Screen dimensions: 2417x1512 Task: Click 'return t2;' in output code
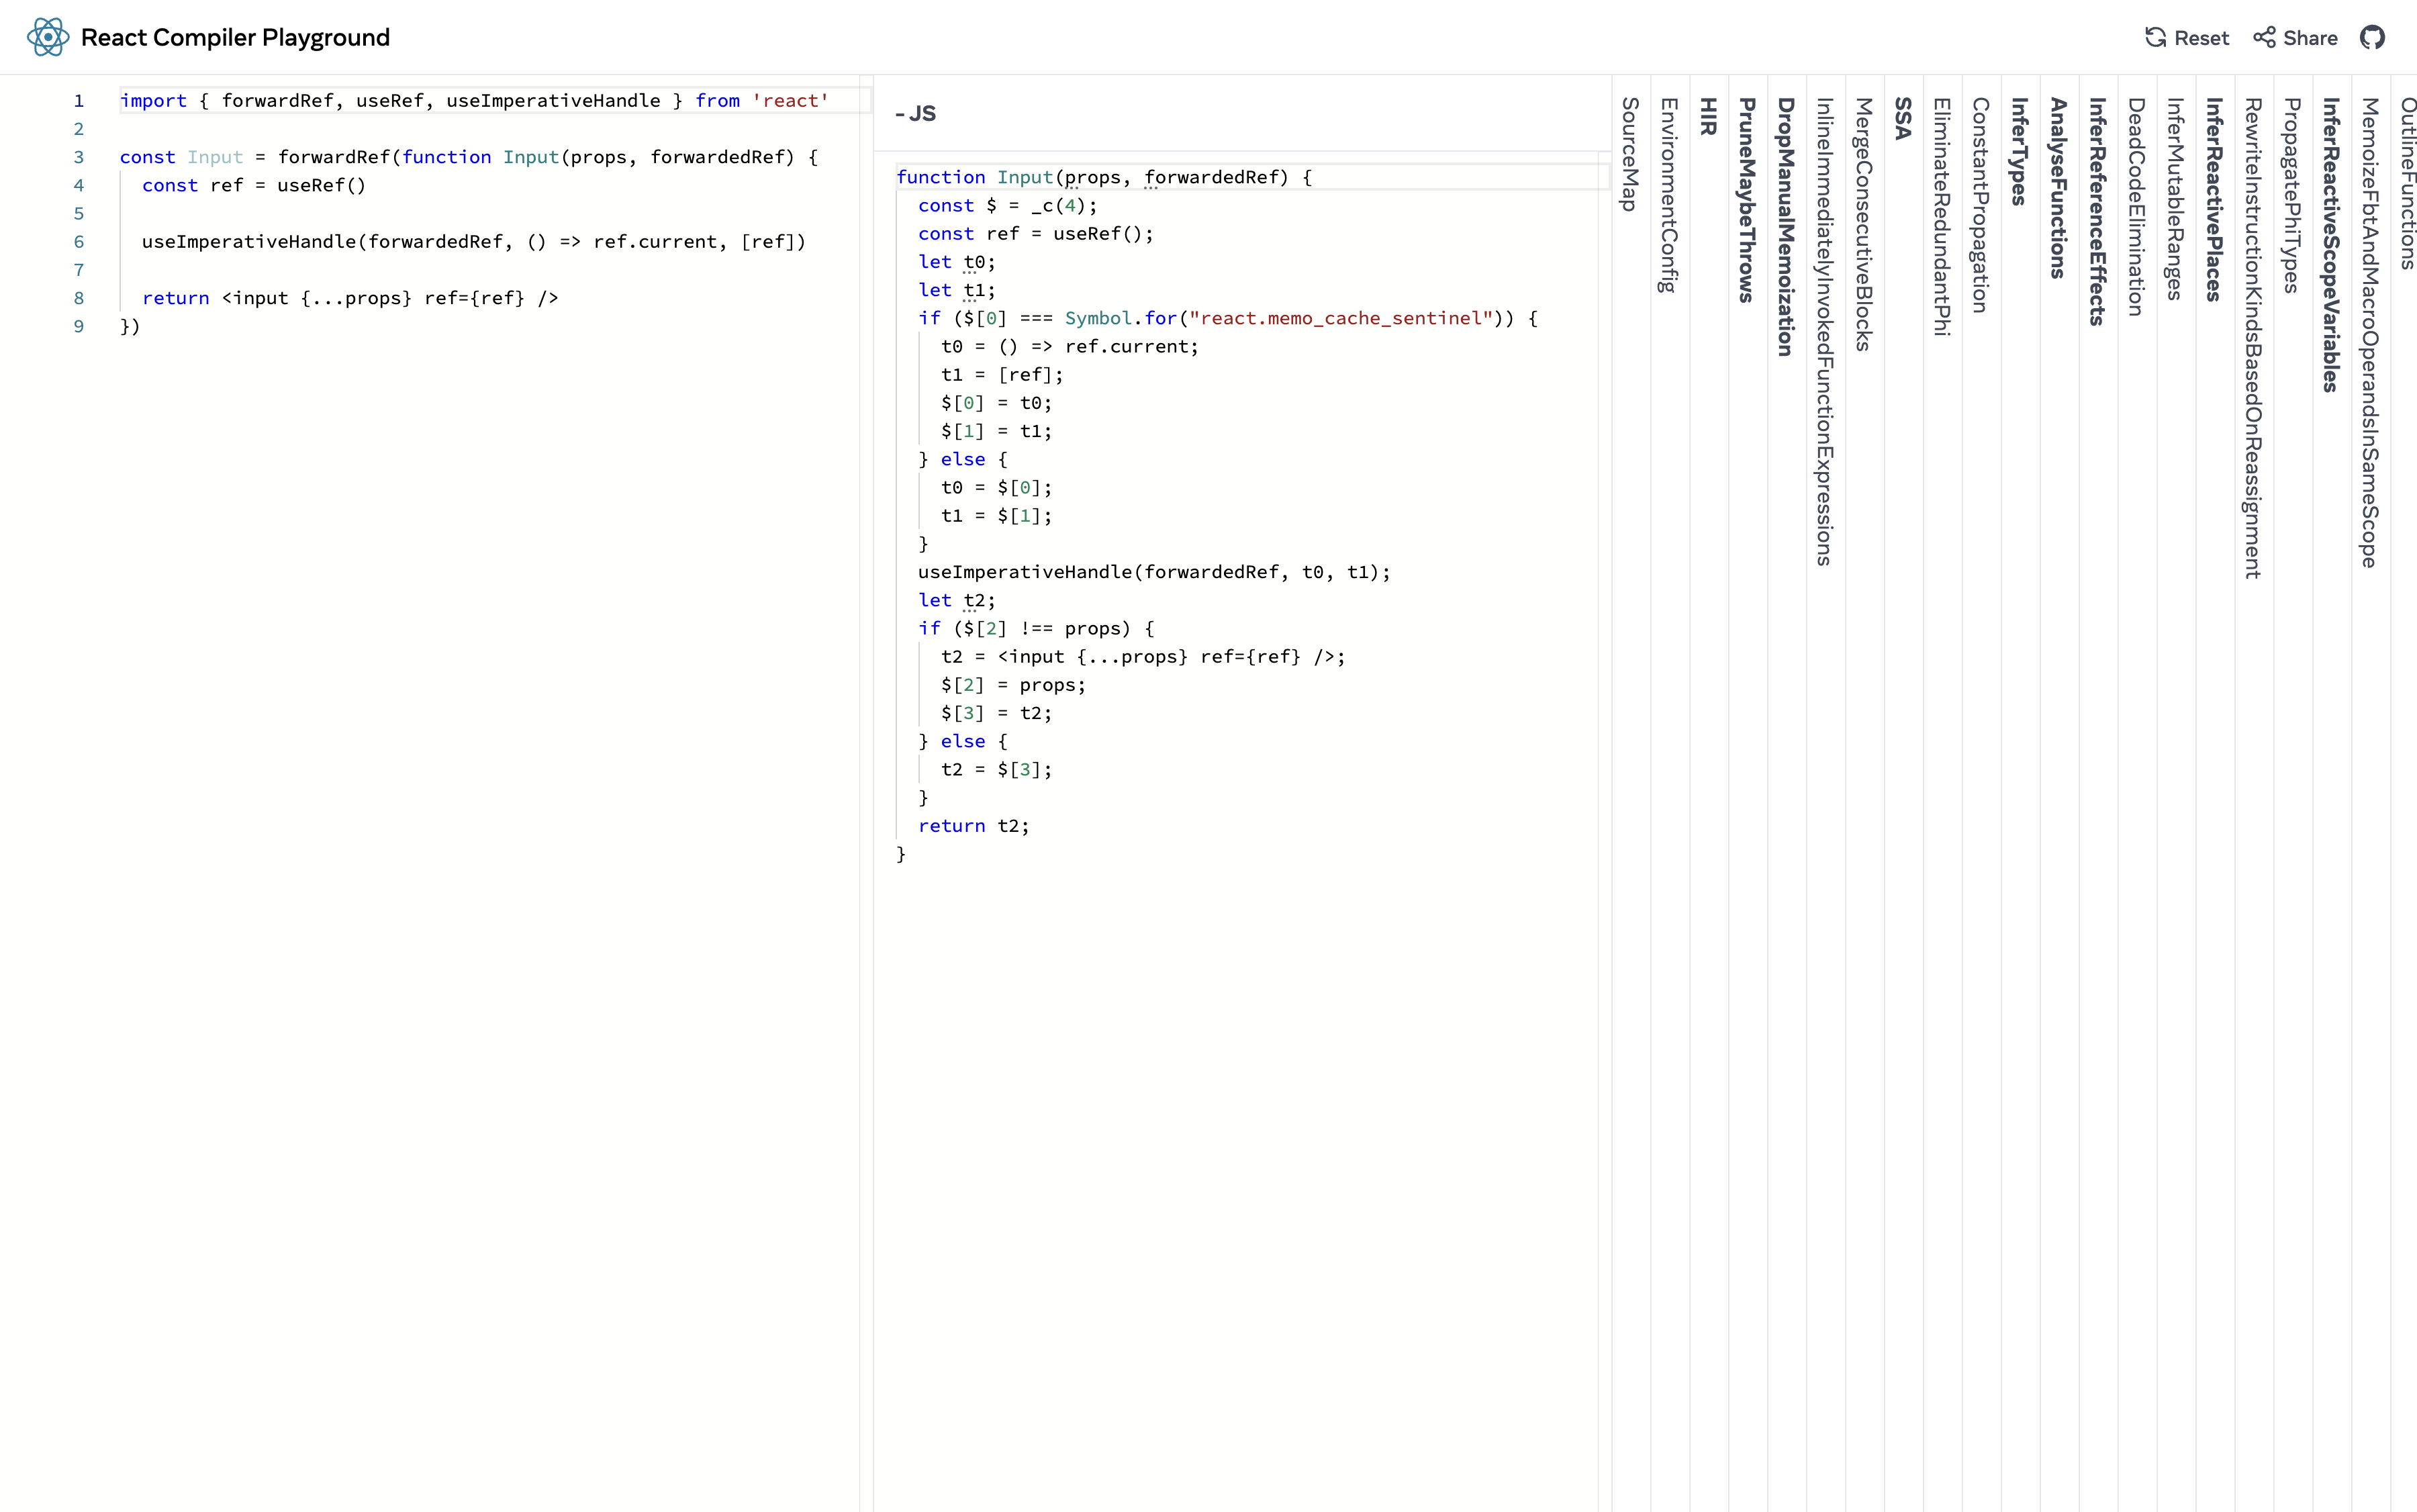[974, 826]
